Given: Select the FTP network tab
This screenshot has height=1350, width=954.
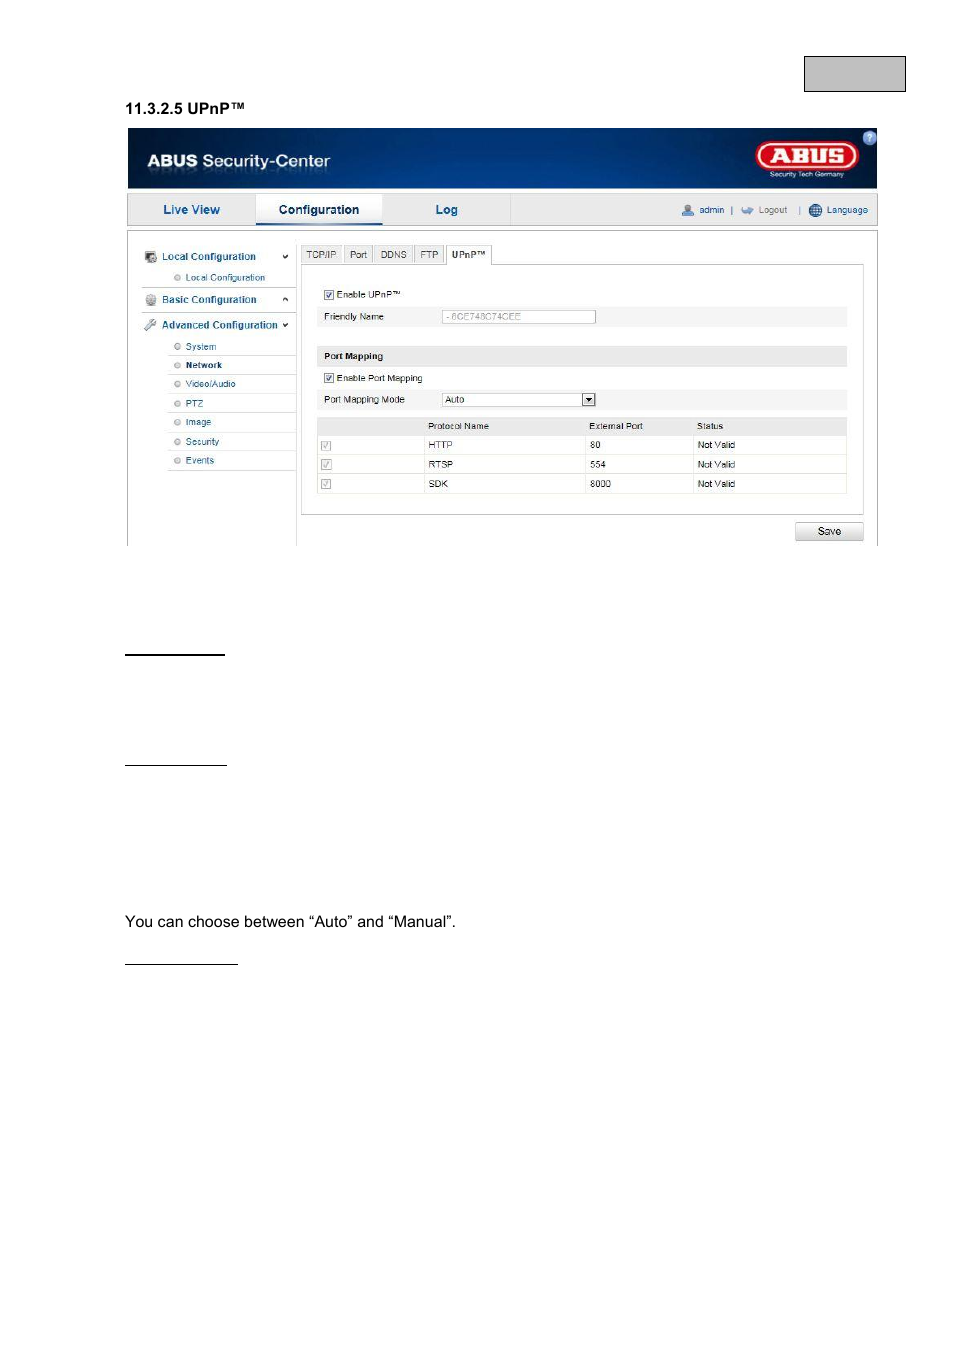Looking at the screenshot, I should (429, 255).
